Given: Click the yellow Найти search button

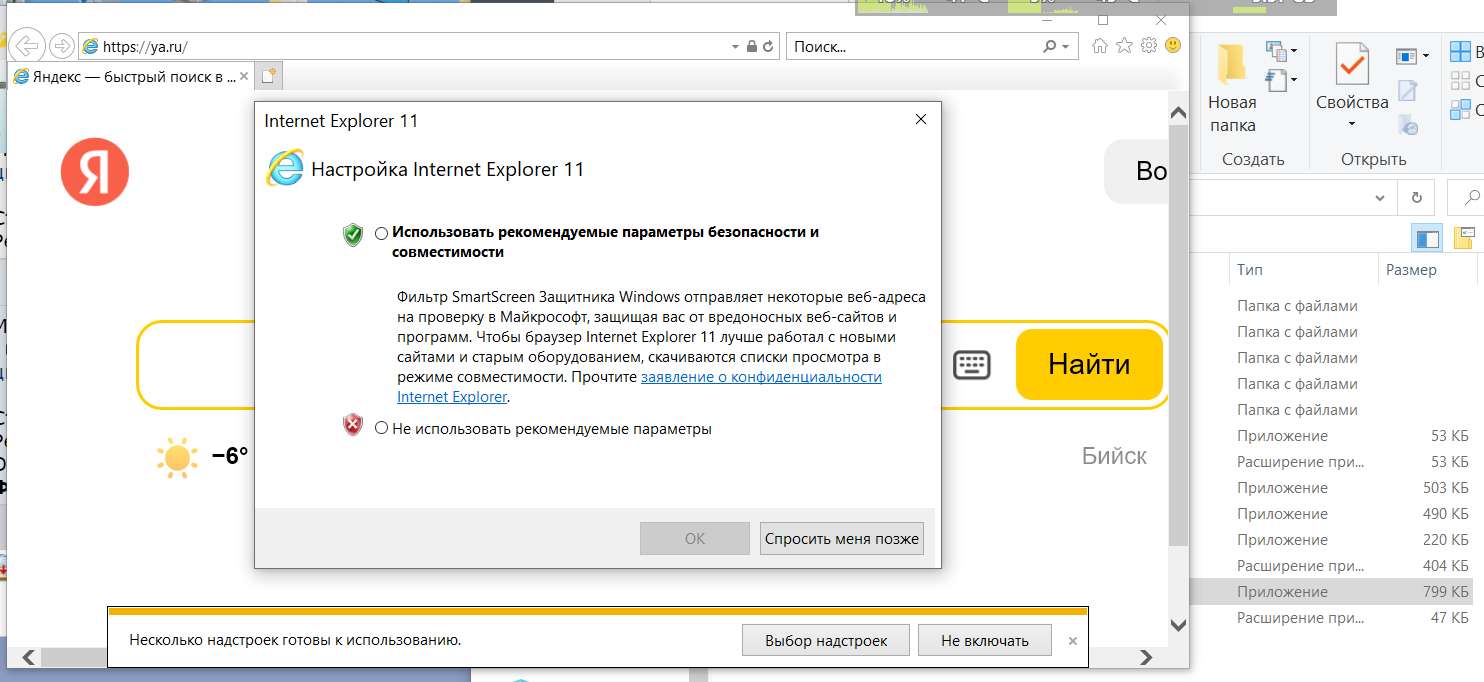Looking at the screenshot, I should click(x=1089, y=365).
